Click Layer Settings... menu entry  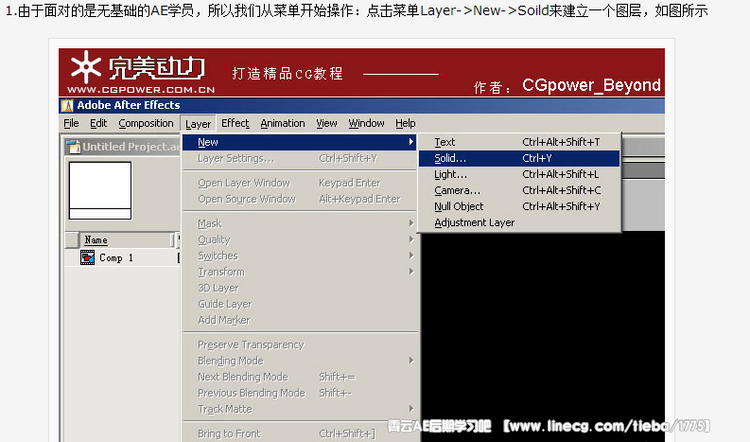click(x=299, y=158)
